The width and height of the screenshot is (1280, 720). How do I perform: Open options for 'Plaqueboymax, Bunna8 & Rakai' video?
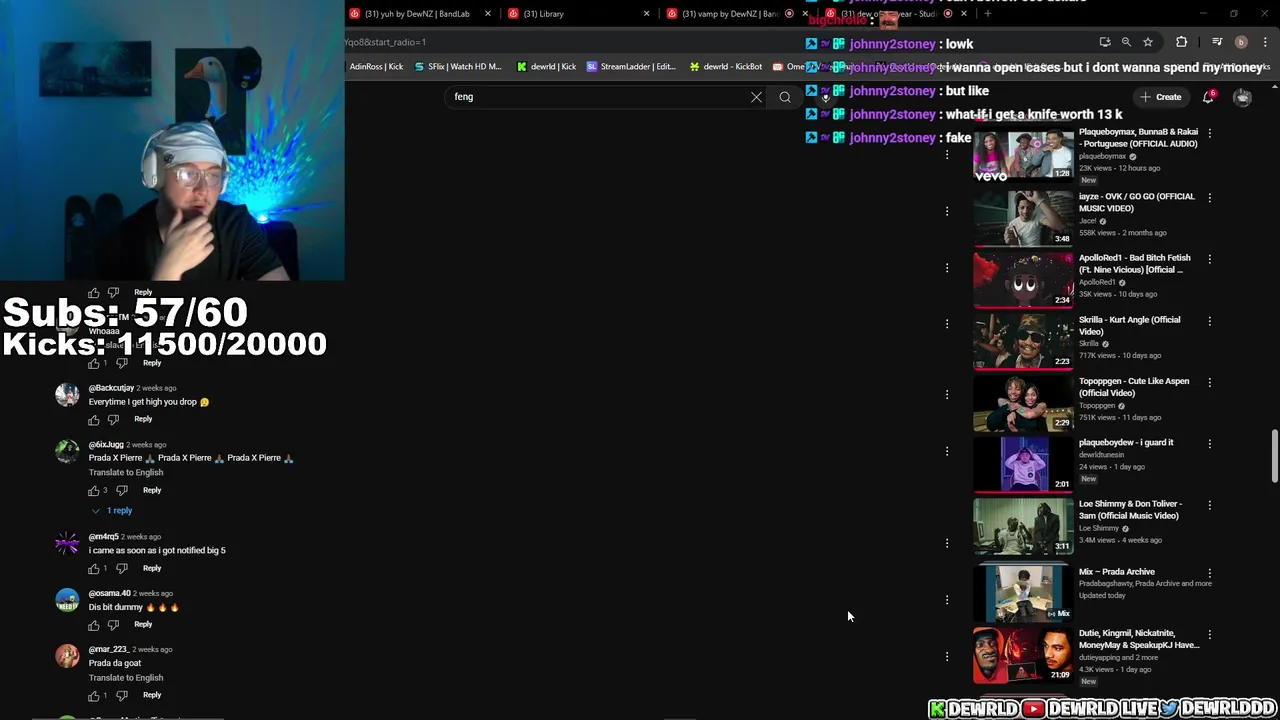pos(1210,133)
